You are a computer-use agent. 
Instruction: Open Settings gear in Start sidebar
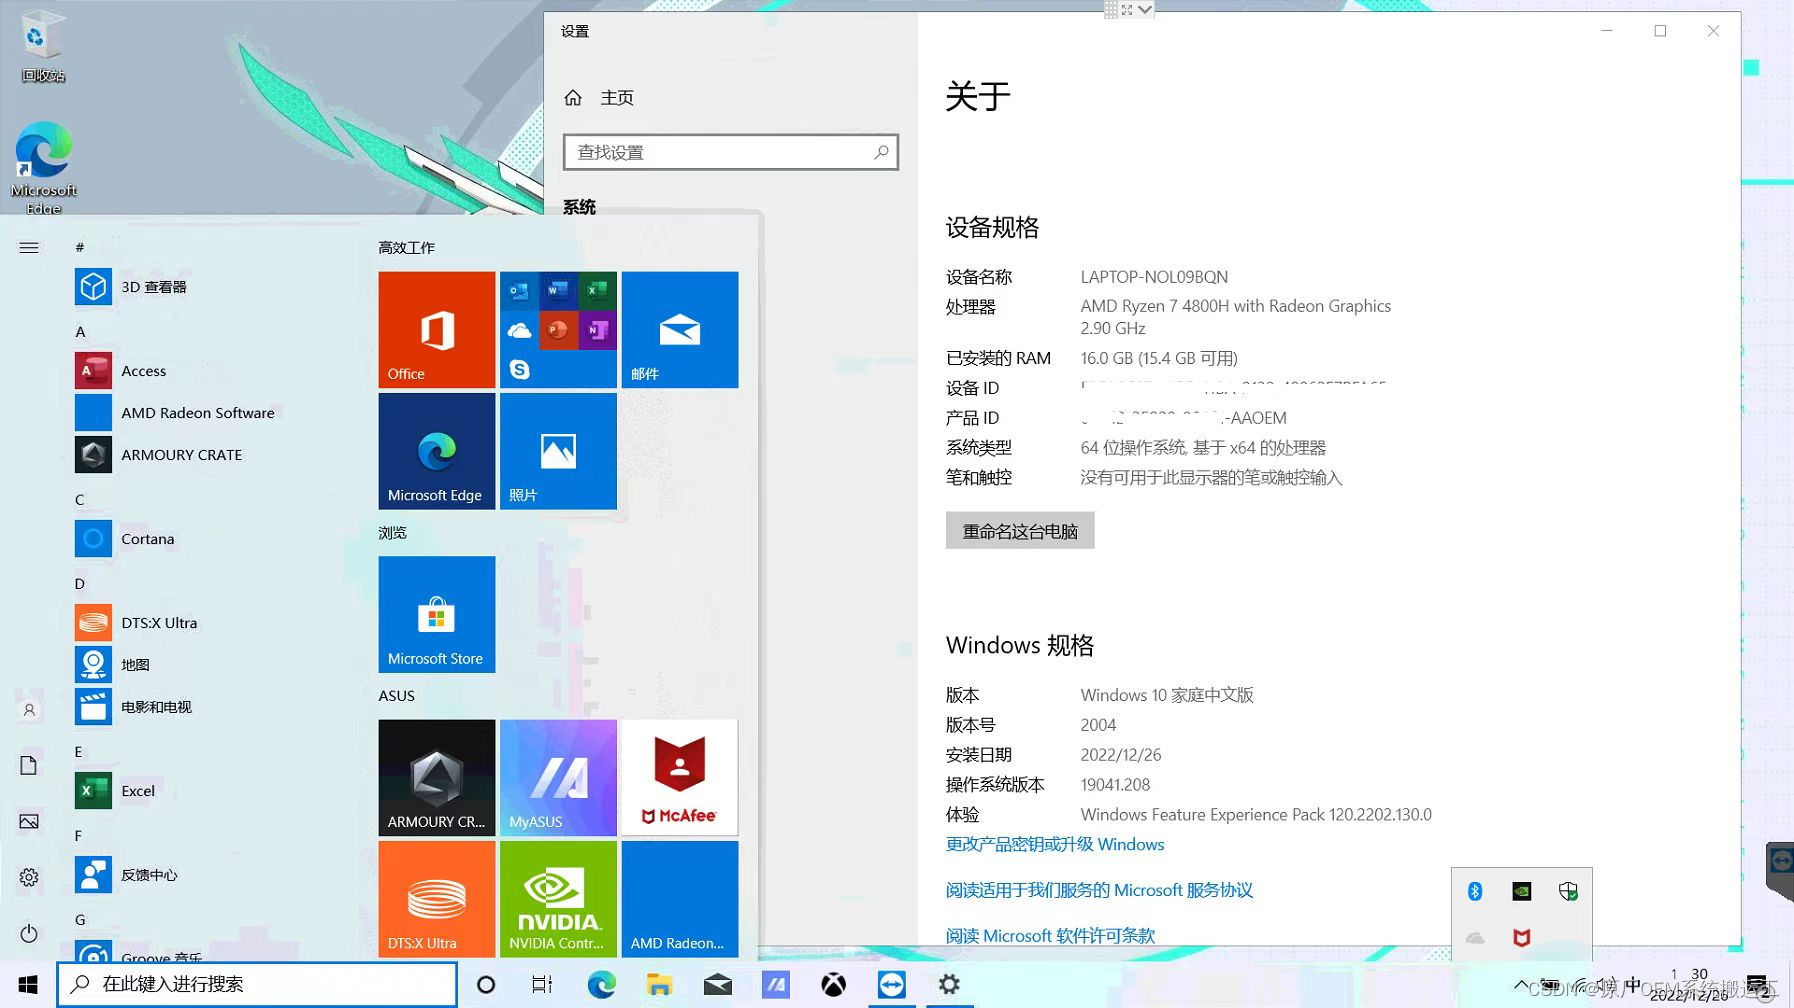[29, 877]
